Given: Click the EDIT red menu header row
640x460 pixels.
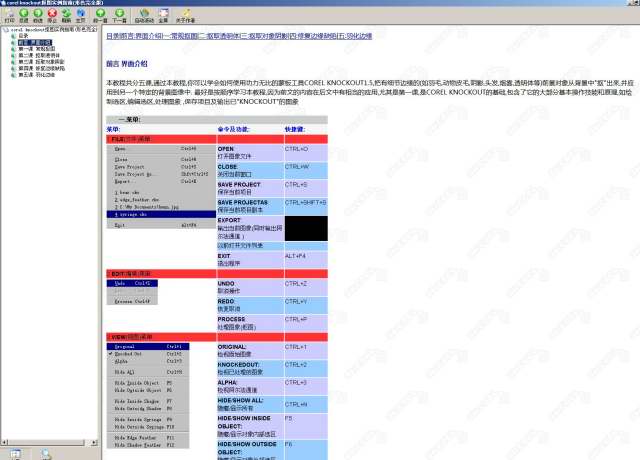Looking at the screenshot, I should [217, 273].
